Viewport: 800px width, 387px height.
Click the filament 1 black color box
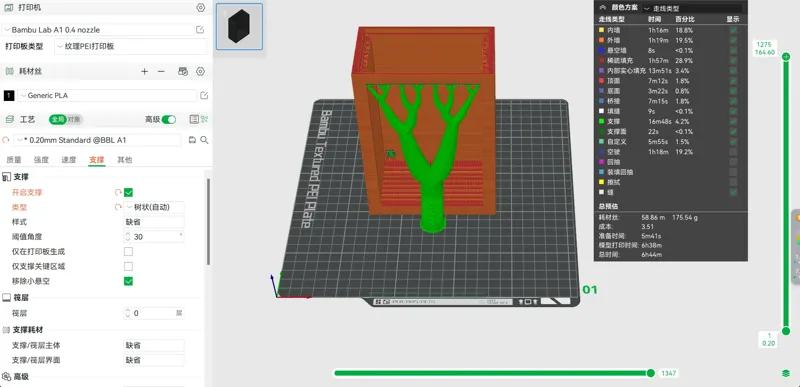(9, 95)
